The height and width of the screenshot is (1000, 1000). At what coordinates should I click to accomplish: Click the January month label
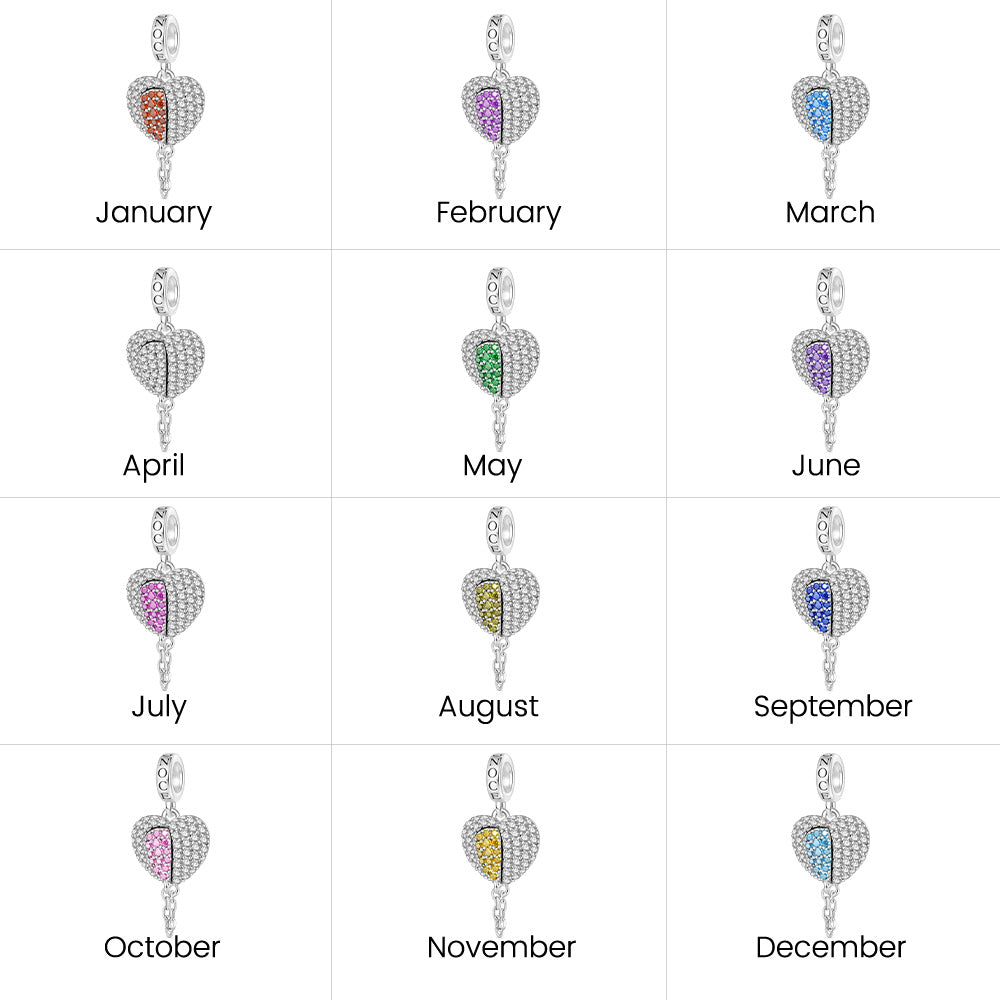[154, 213]
